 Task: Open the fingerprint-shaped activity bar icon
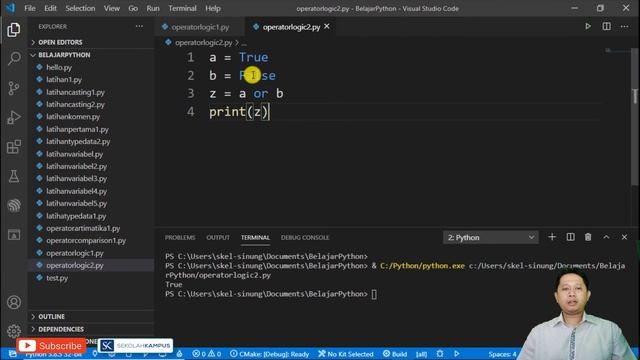(x=13, y=205)
